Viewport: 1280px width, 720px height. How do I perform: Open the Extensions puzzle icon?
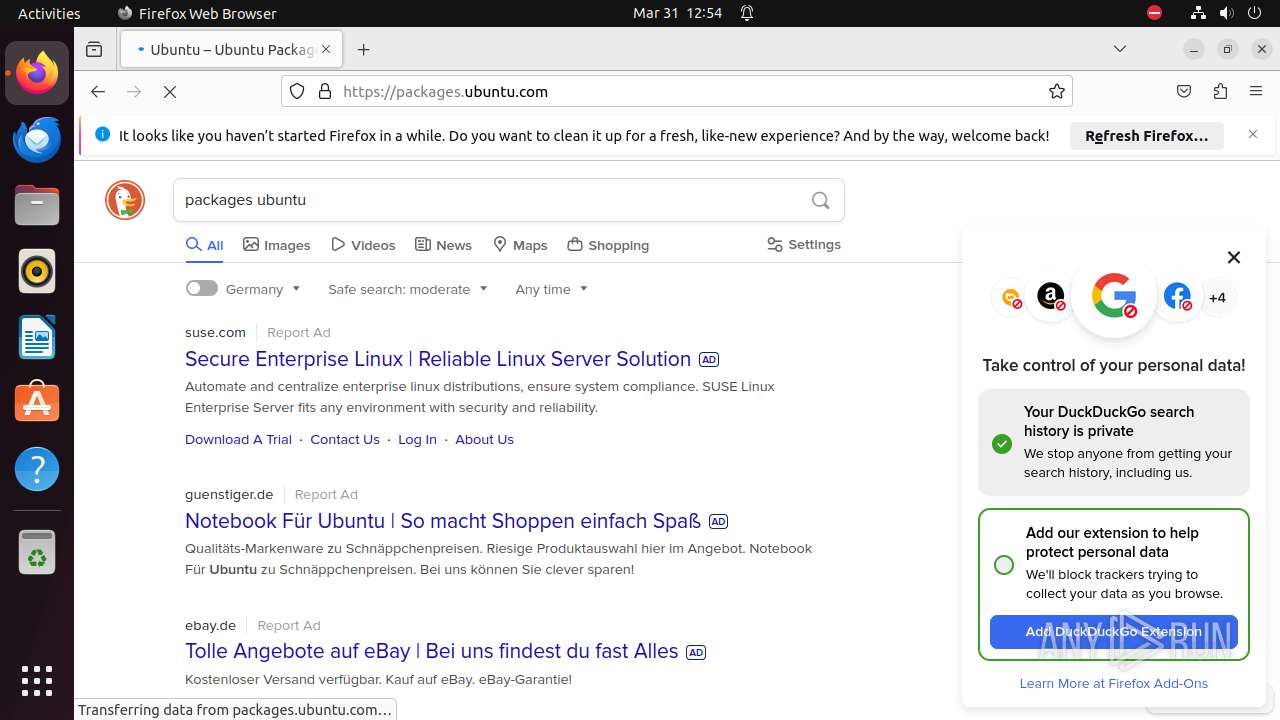click(x=1220, y=91)
